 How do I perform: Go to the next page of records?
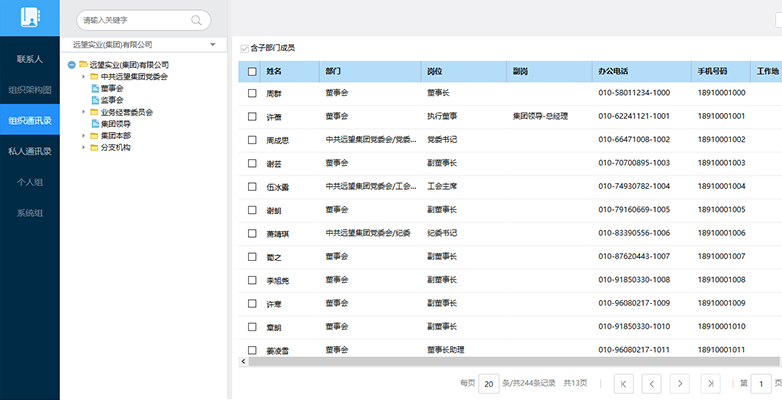pos(680,383)
